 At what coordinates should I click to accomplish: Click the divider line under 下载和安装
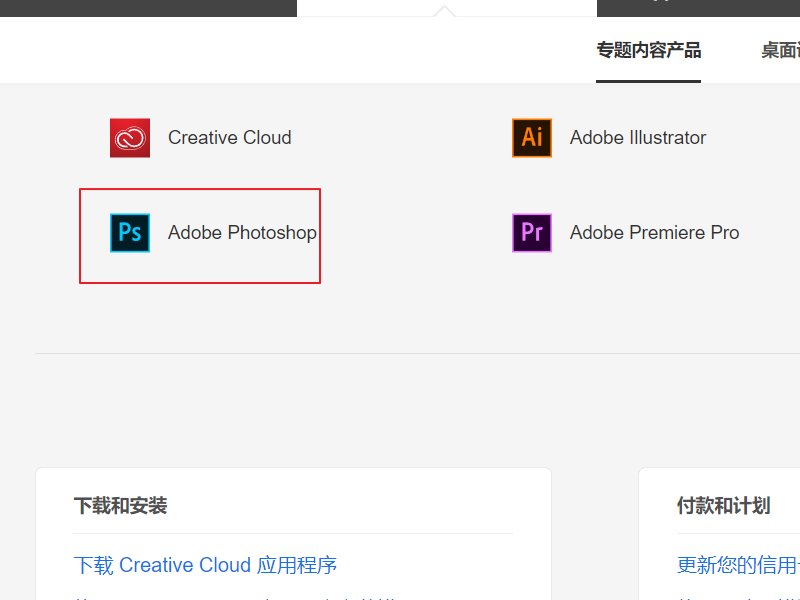pyautogui.click(x=292, y=533)
